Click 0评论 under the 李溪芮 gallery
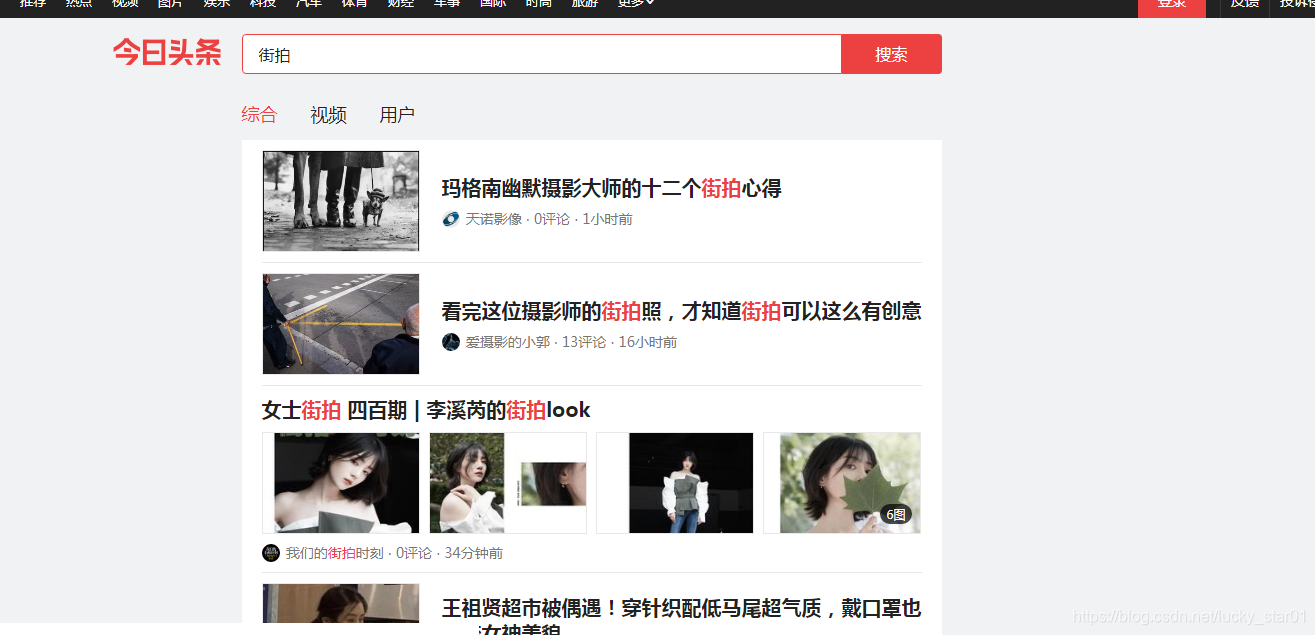 pyautogui.click(x=414, y=553)
